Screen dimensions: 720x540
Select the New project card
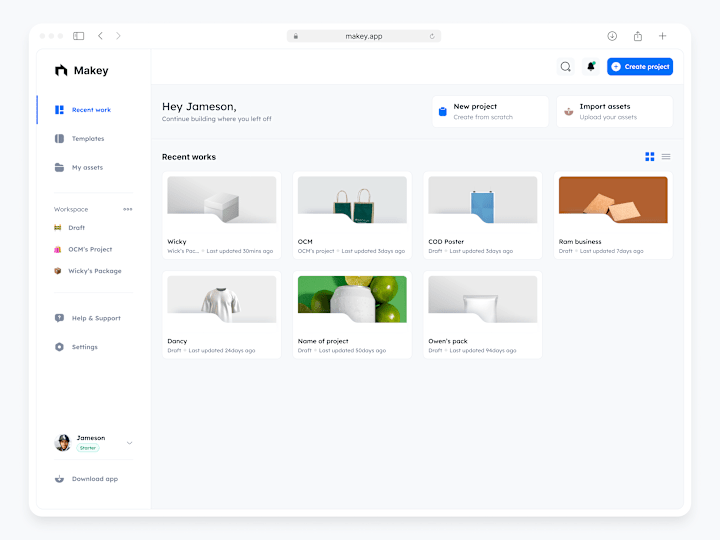pyautogui.click(x=490, y=112)
